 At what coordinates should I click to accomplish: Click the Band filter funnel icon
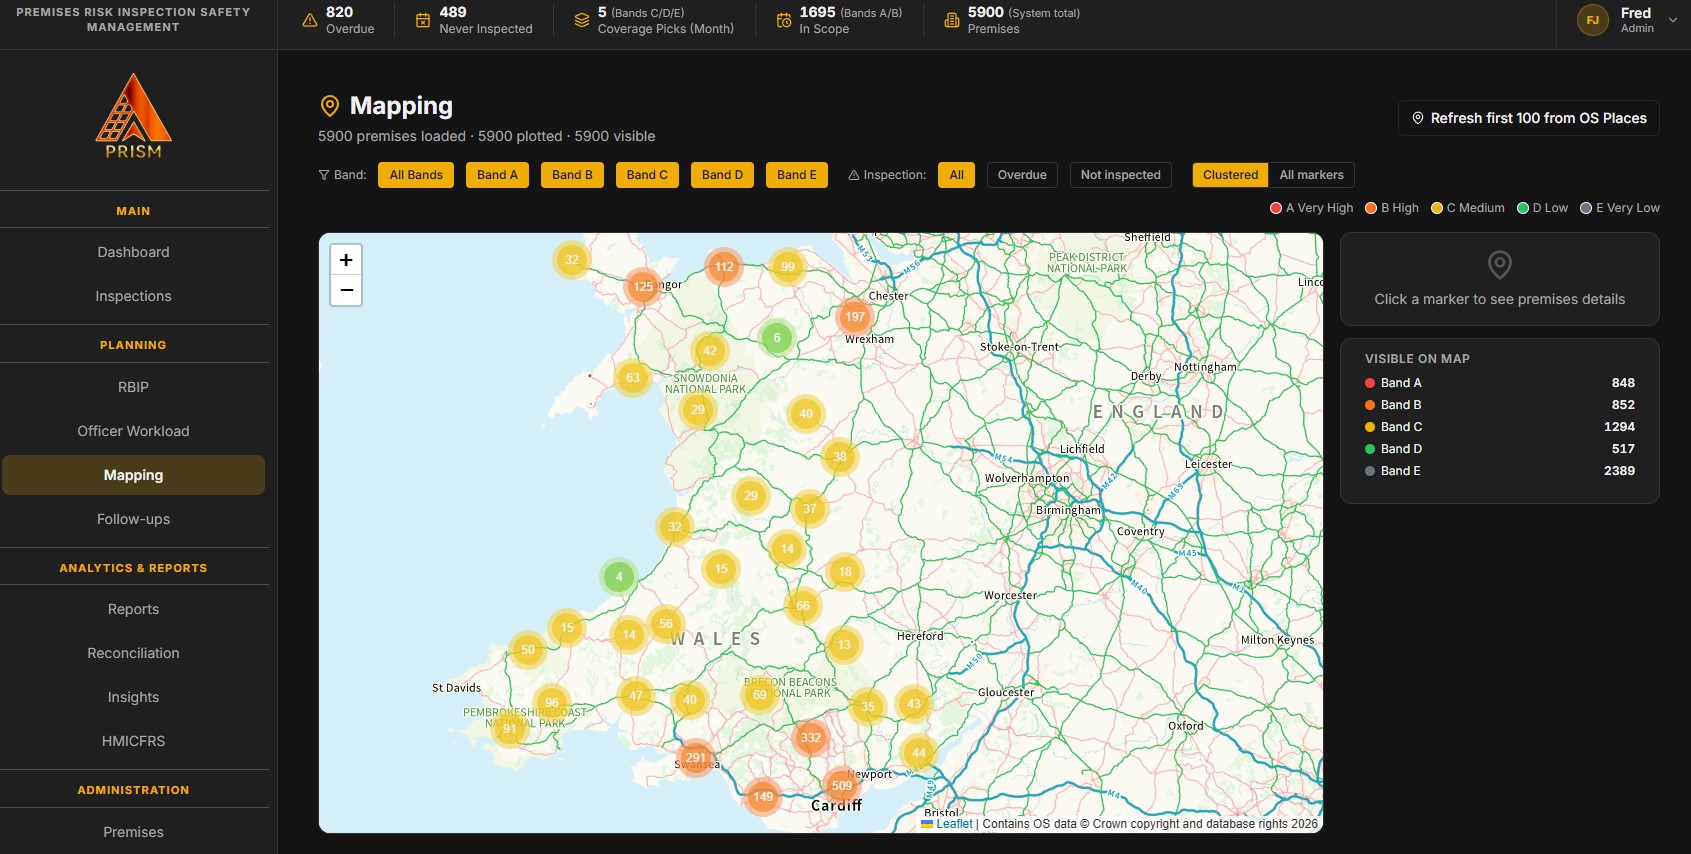point(324,175)
